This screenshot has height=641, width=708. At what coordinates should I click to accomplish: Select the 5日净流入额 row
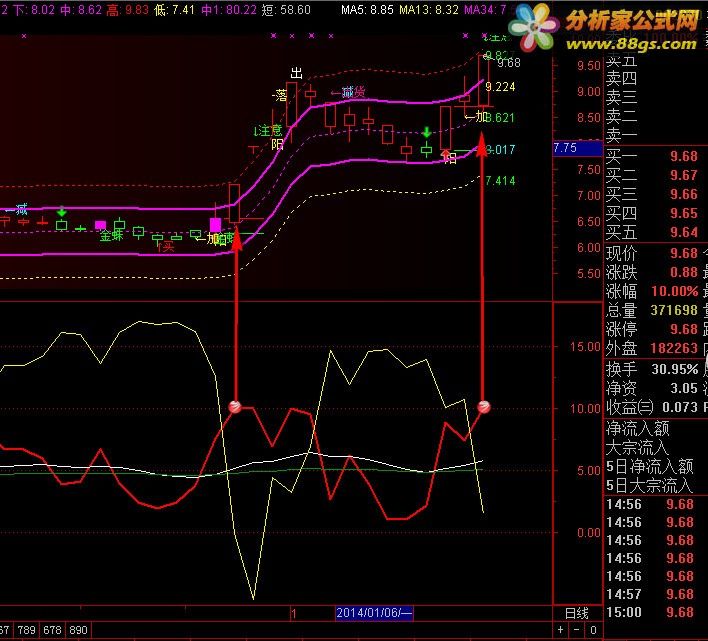pyautogui.click(x=650, y=466)
